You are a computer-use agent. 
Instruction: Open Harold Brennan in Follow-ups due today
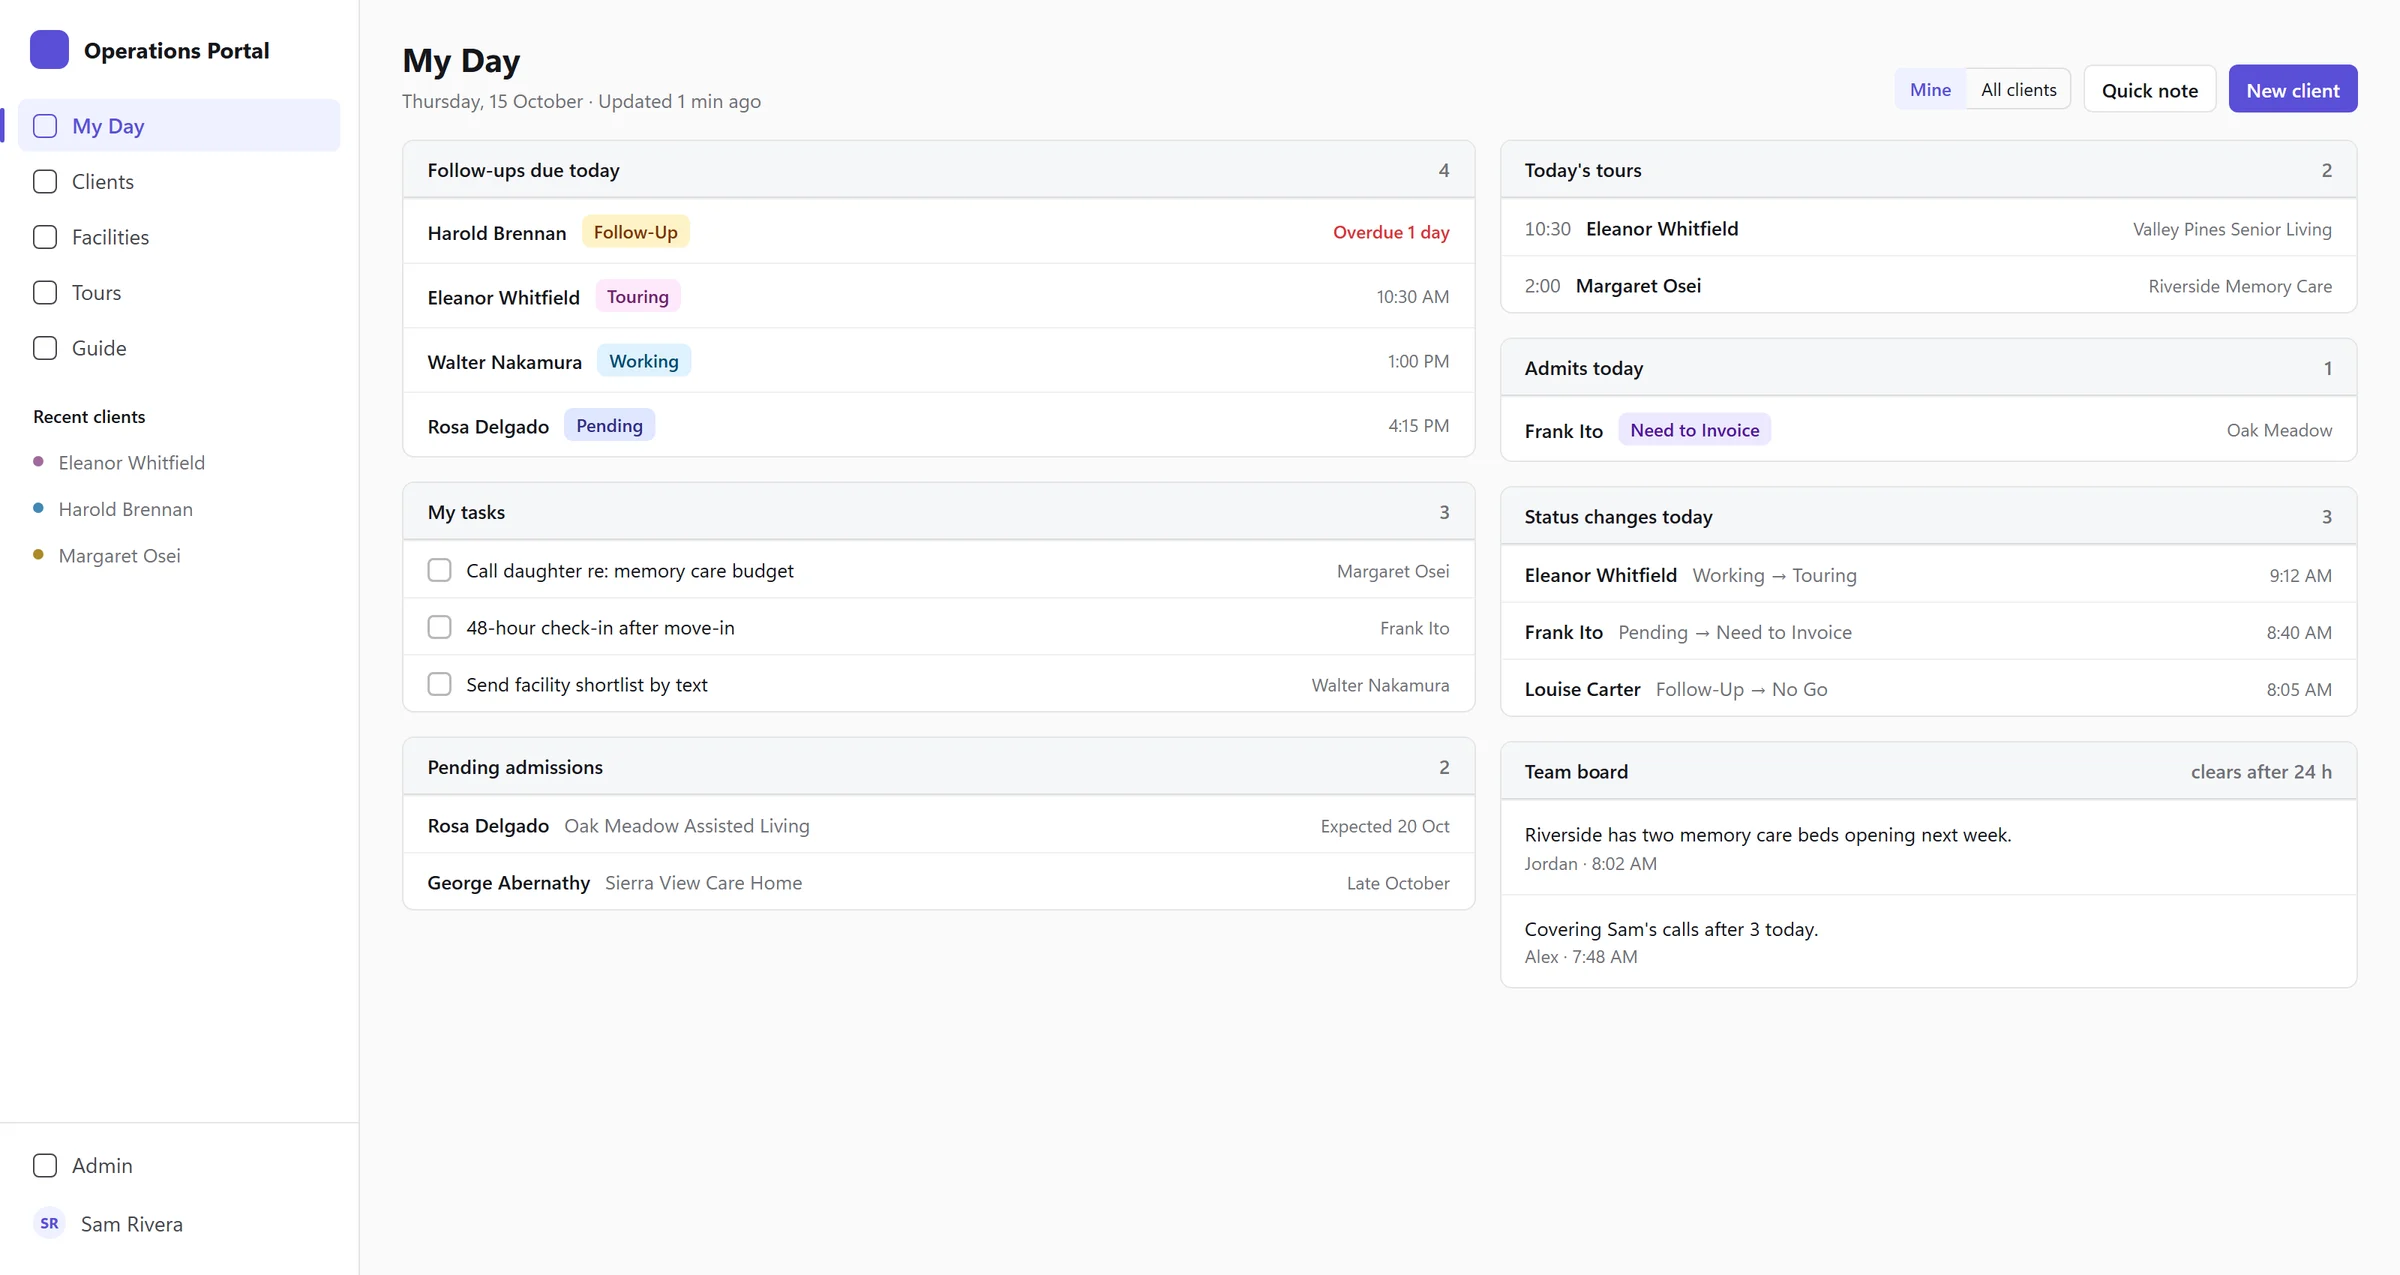click(497, 232)
